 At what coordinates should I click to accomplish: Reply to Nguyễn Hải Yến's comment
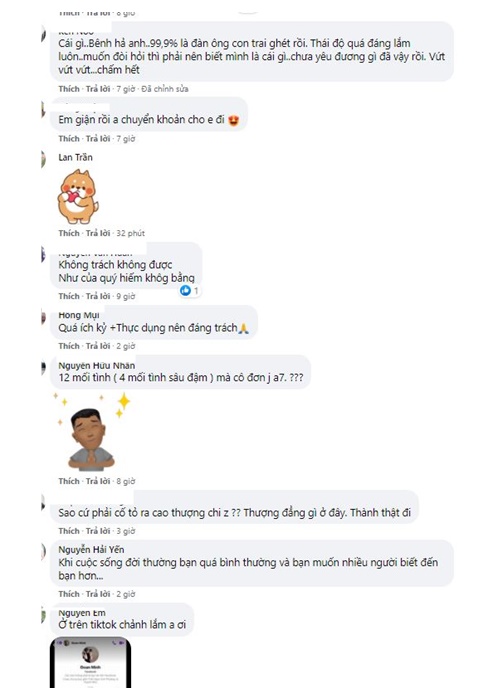coord(98,594)
